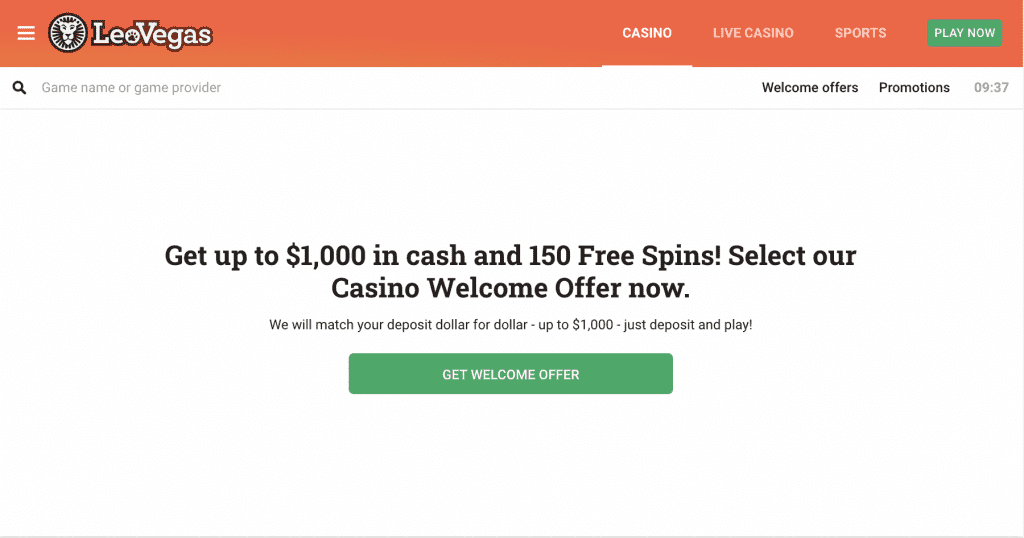The height and width of the screenshot is (538, 1024).
Task: Switch to the Casino tab
Action: click(647, 33)
